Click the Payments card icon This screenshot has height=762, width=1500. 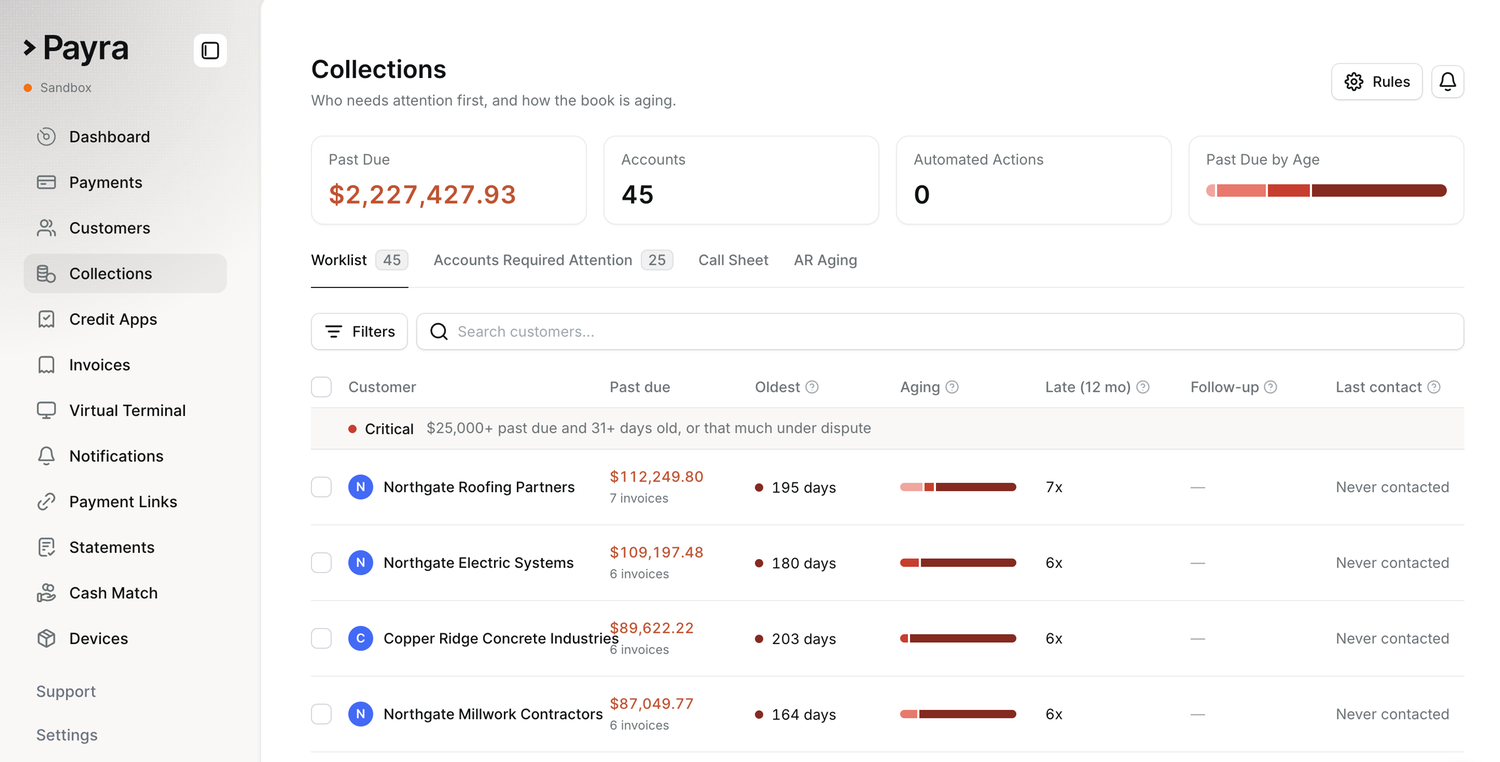point(46,182)
